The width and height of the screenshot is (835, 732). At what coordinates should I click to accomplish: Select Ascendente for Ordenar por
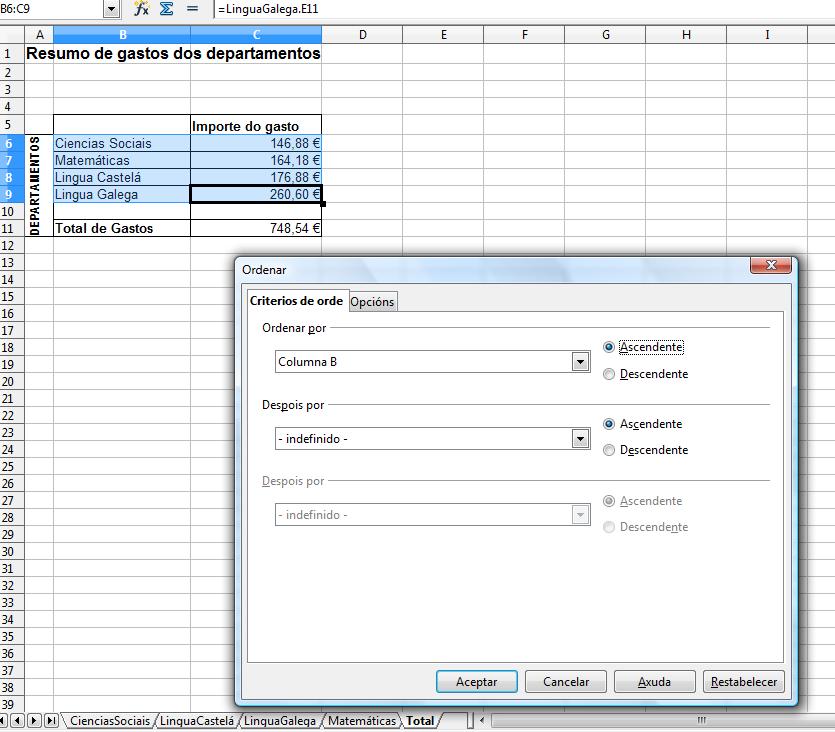point(609,347)
